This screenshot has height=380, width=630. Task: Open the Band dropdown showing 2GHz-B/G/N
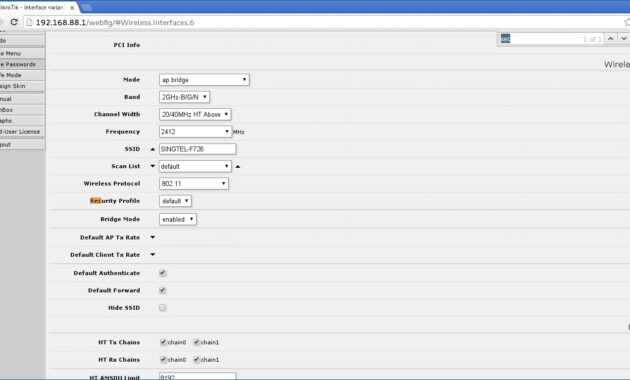(x=184, y=97)
